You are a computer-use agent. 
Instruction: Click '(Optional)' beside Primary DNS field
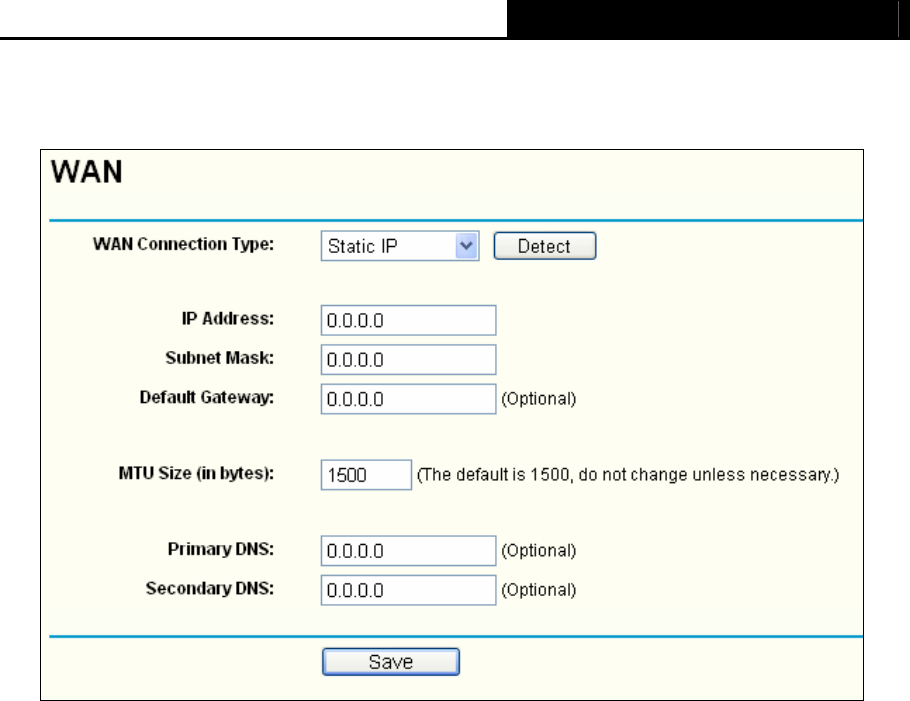click(x=539, y=551)
